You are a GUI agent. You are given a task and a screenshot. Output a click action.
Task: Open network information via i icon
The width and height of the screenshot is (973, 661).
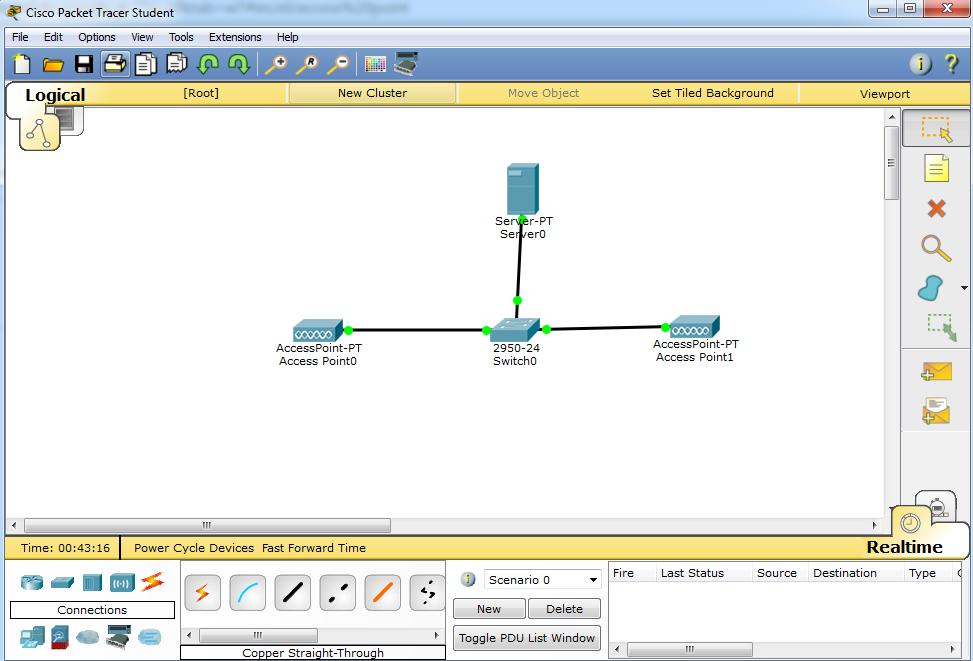point(920,64)
